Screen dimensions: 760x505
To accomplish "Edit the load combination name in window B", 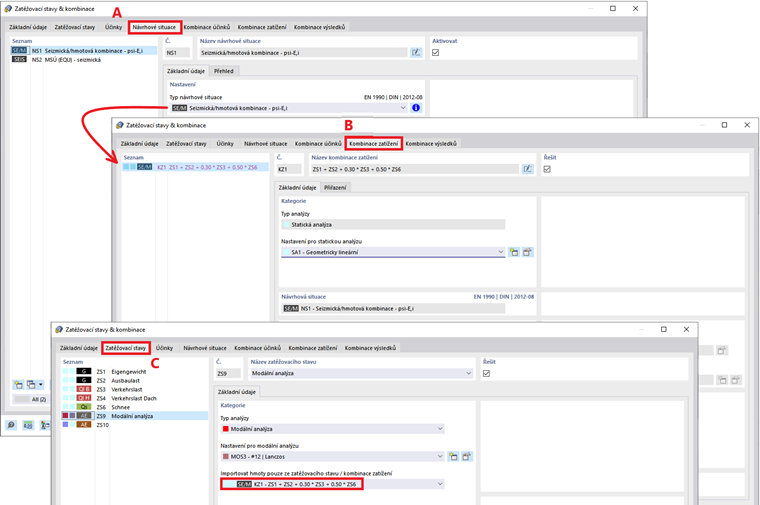I will [527, 169].
